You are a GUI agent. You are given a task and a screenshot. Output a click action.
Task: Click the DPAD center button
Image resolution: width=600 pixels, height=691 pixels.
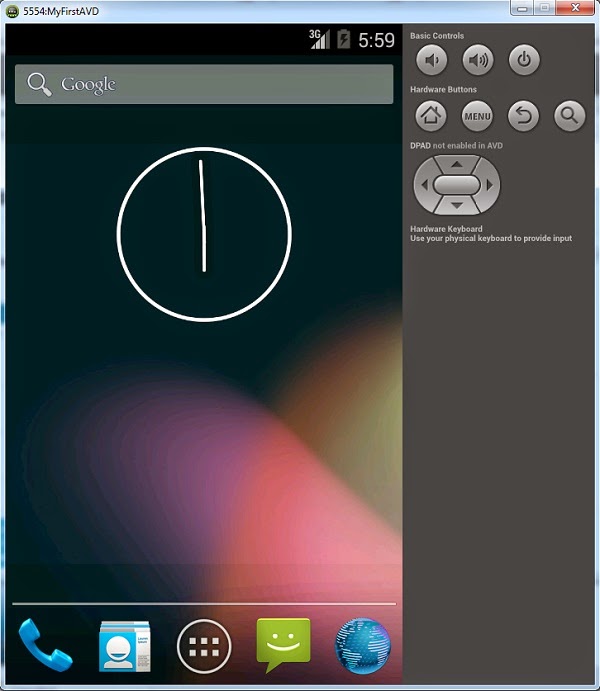(x=457, y=185)
